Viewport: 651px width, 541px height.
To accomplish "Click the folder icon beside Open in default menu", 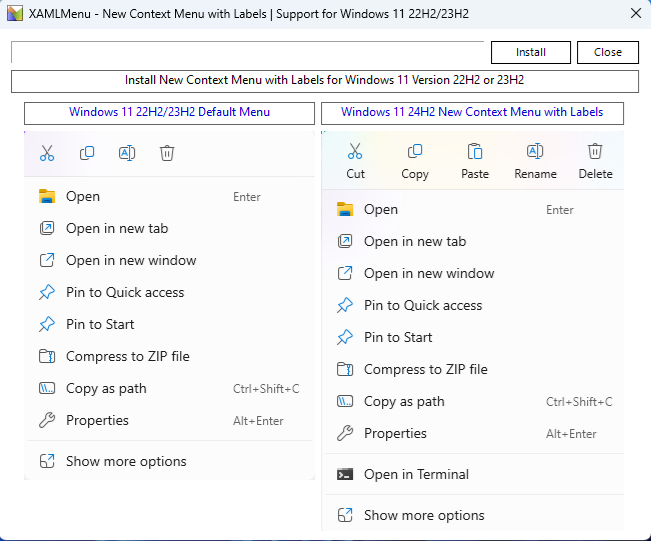I will pyautogui.click(x=47, y=196).
